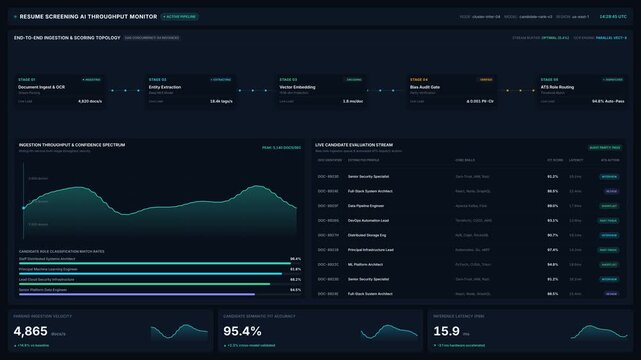Click the 1.8 ms/doc load value
The height and width of the screenshot is (360, 641).
click(353, 101)
